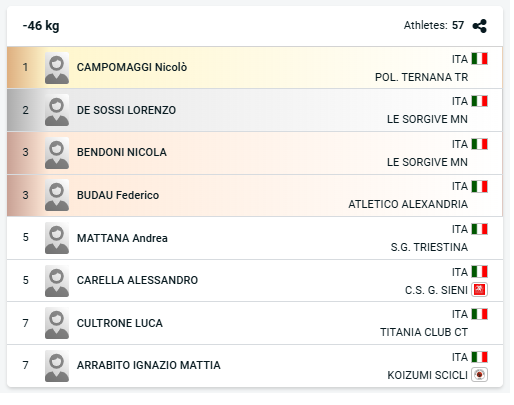Open athlete name CAMPOMAGGI Nicolò

tap(132, 67)
